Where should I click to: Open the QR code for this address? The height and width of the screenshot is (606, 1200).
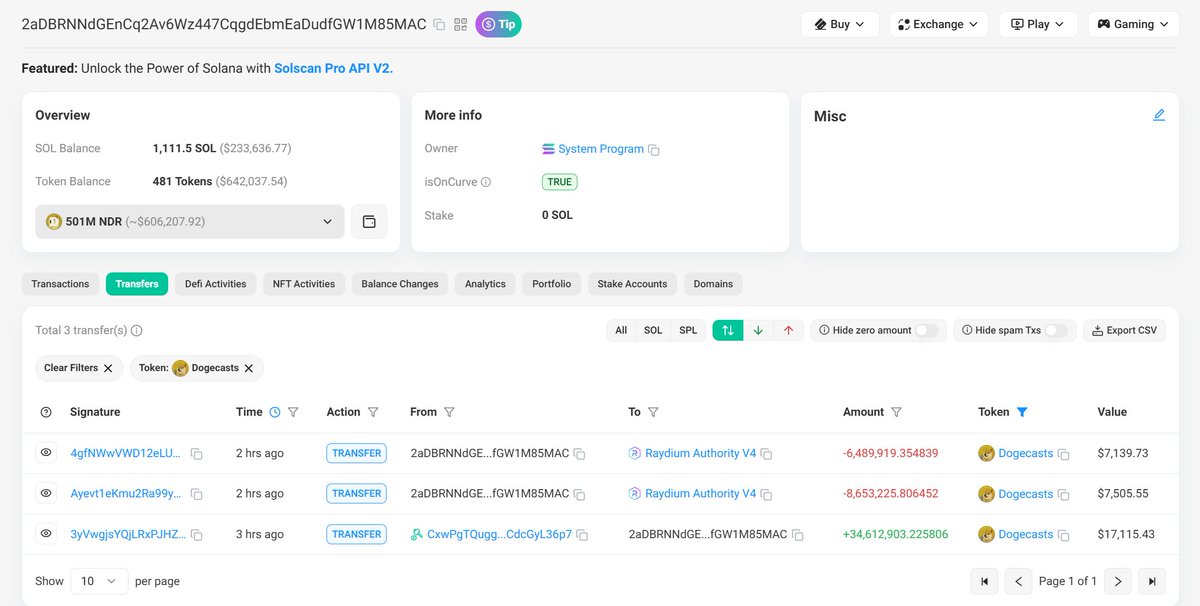click(460, 24)
